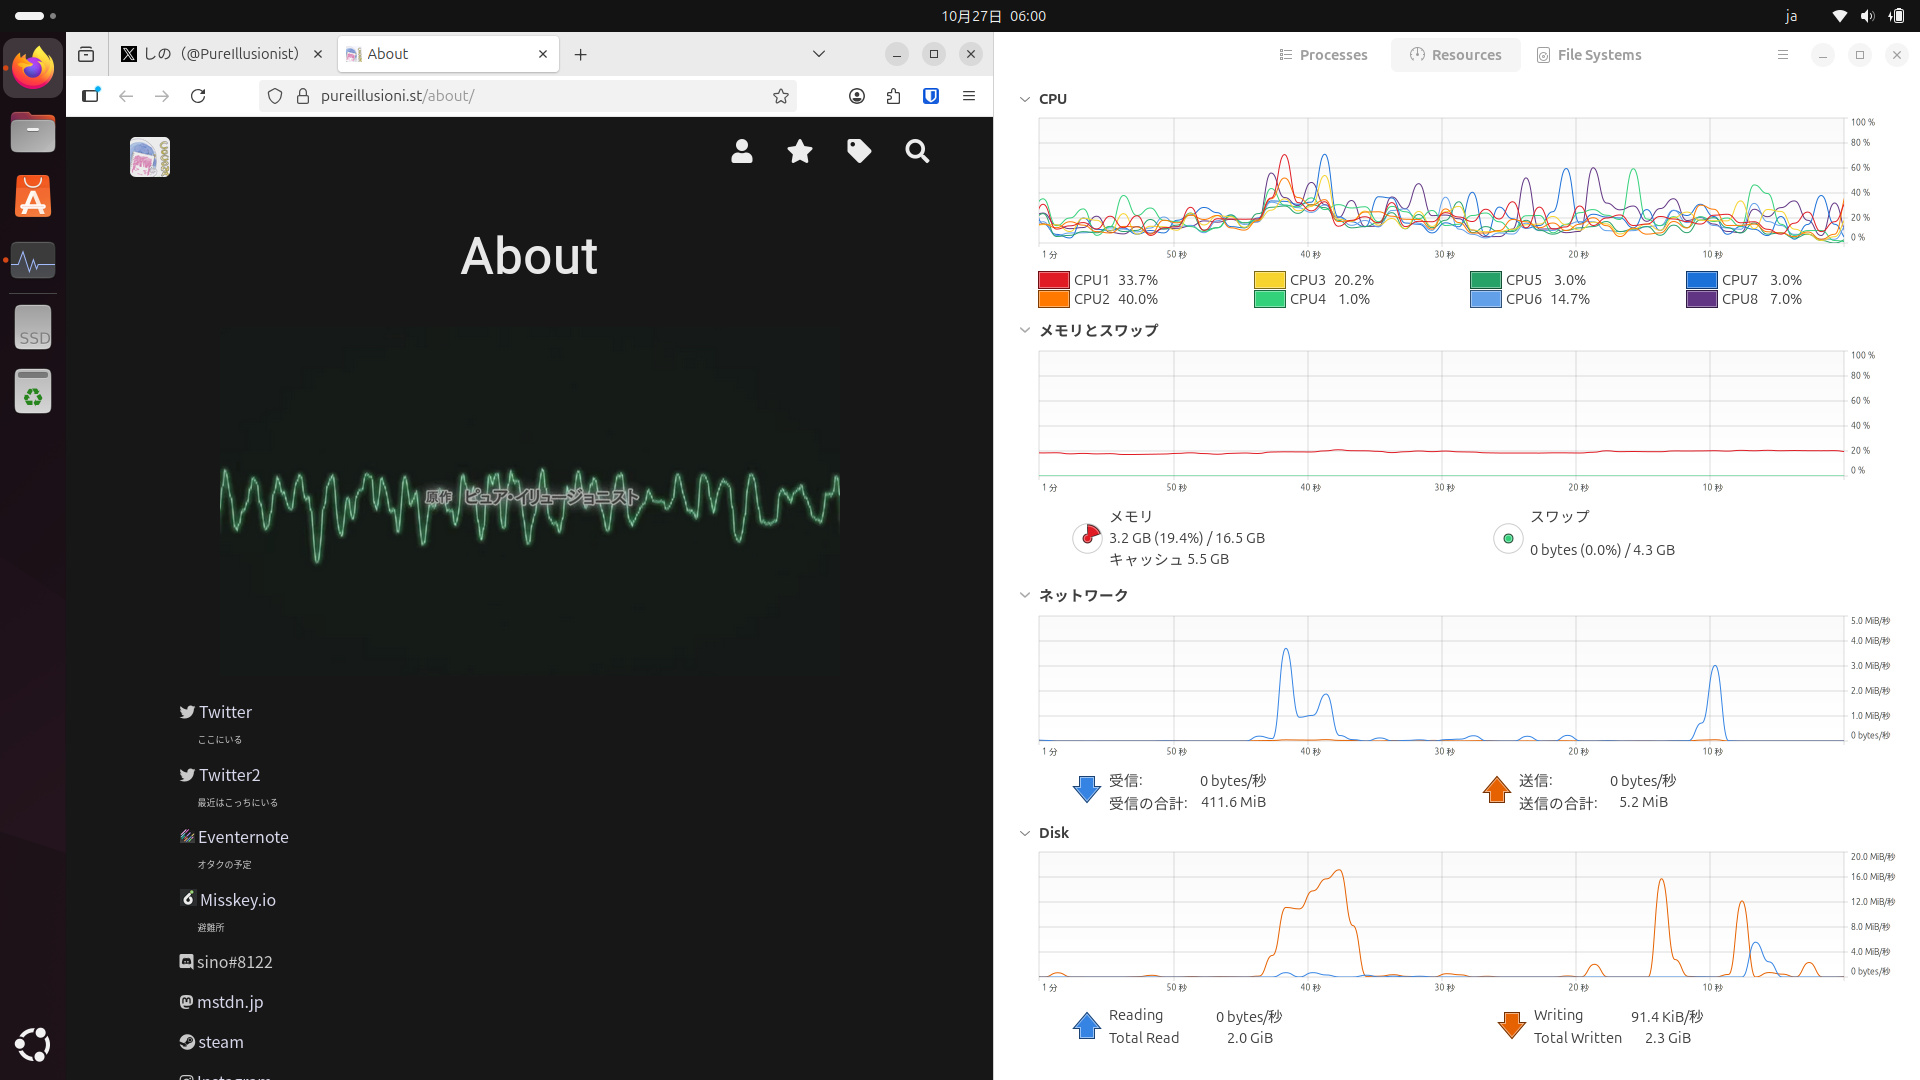Image resolution: width=1920 pixels, height=1080 pixels.
Task: Click the star favorites icon on website
Action: click(800, 151)
